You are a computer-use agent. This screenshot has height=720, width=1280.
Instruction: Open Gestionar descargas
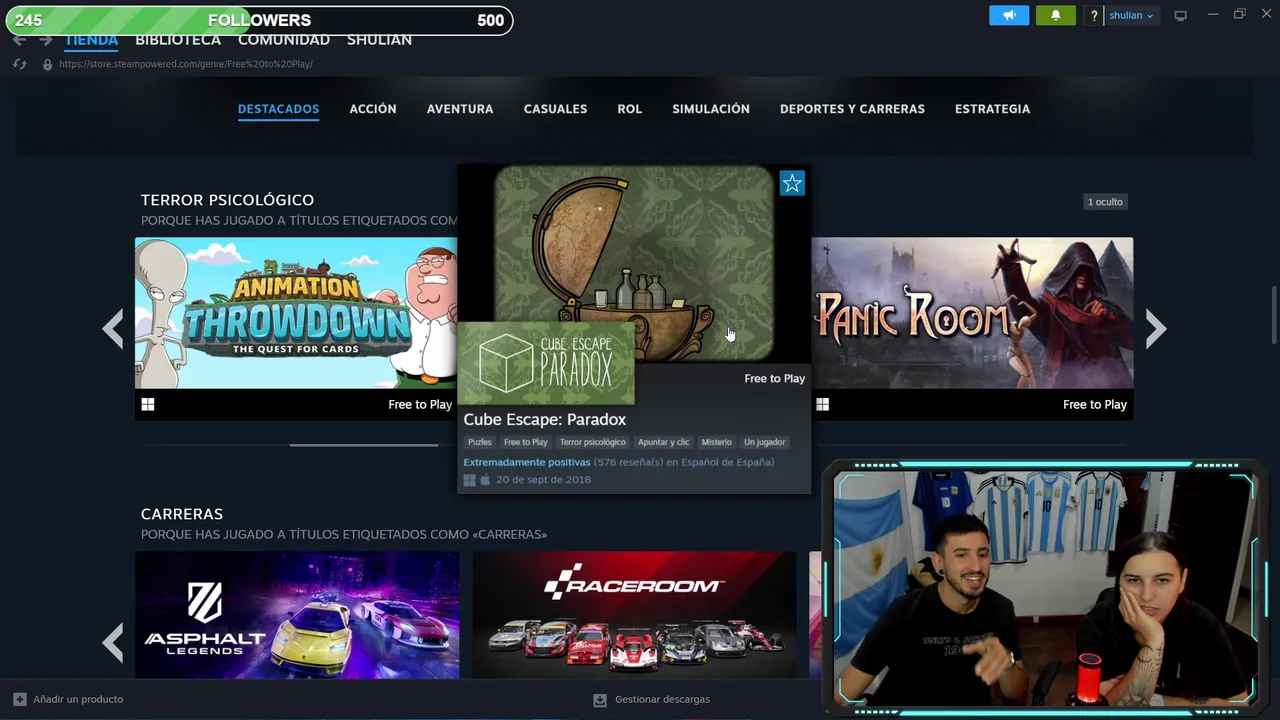pos(652,700)
